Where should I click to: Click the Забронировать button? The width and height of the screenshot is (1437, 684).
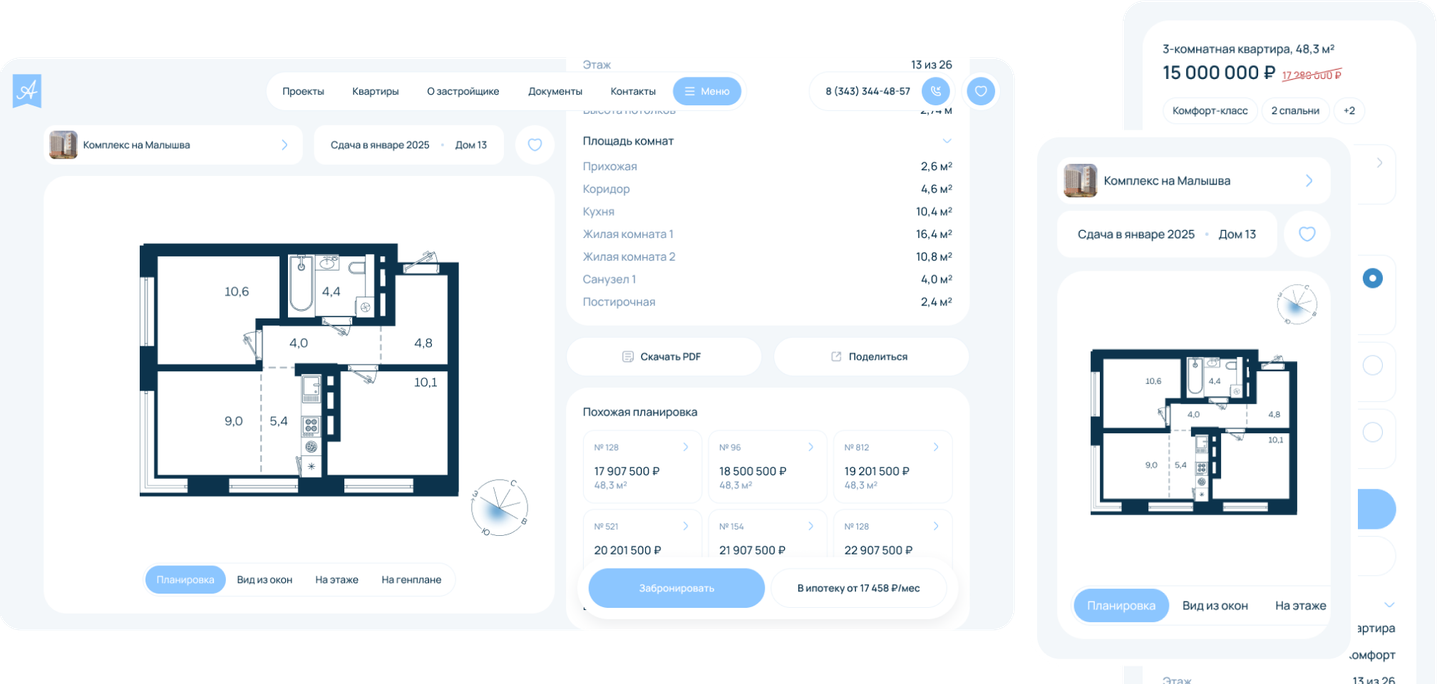click(x=677, y=588)
